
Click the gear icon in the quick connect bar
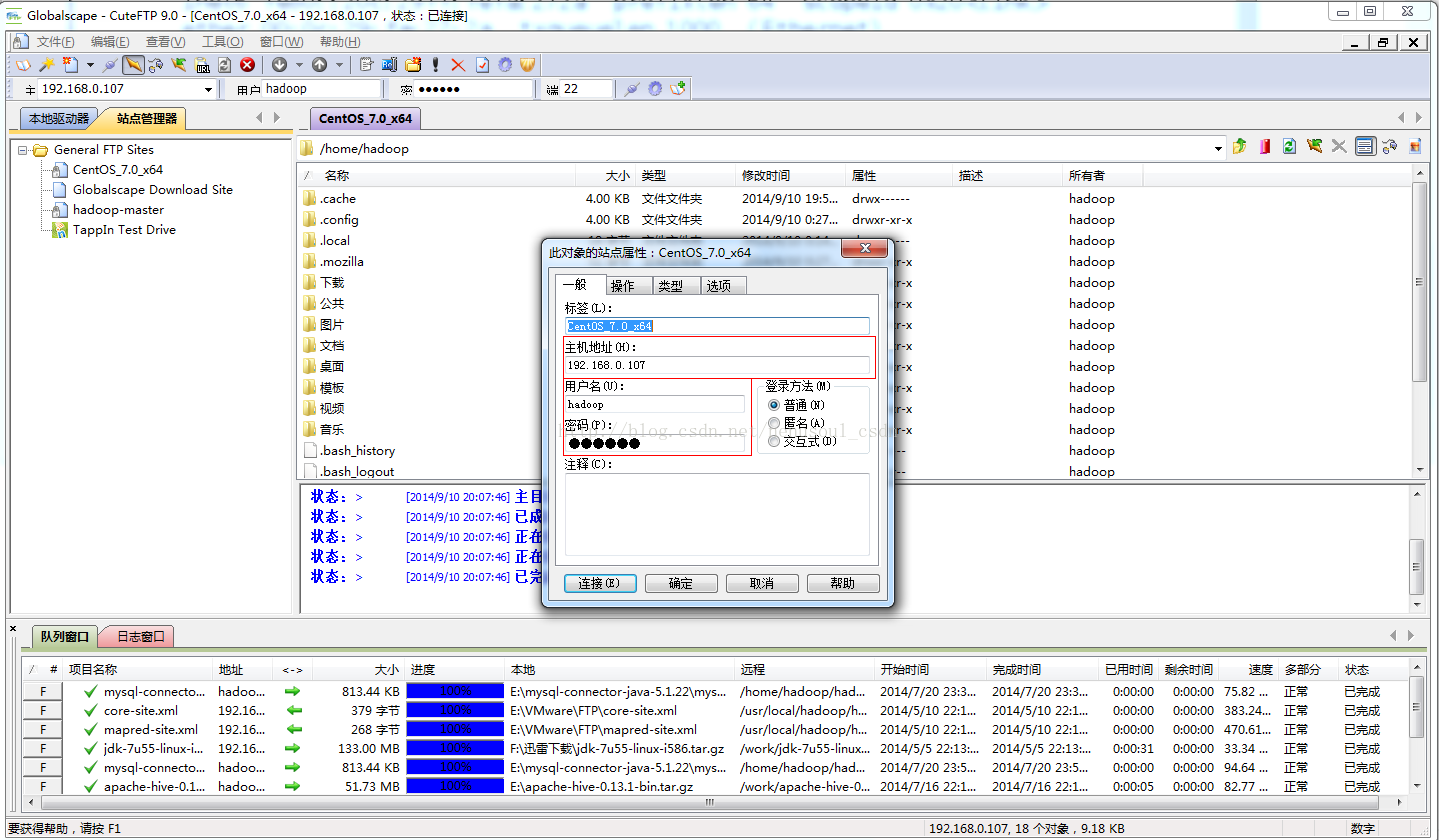(x=655, y=89)
